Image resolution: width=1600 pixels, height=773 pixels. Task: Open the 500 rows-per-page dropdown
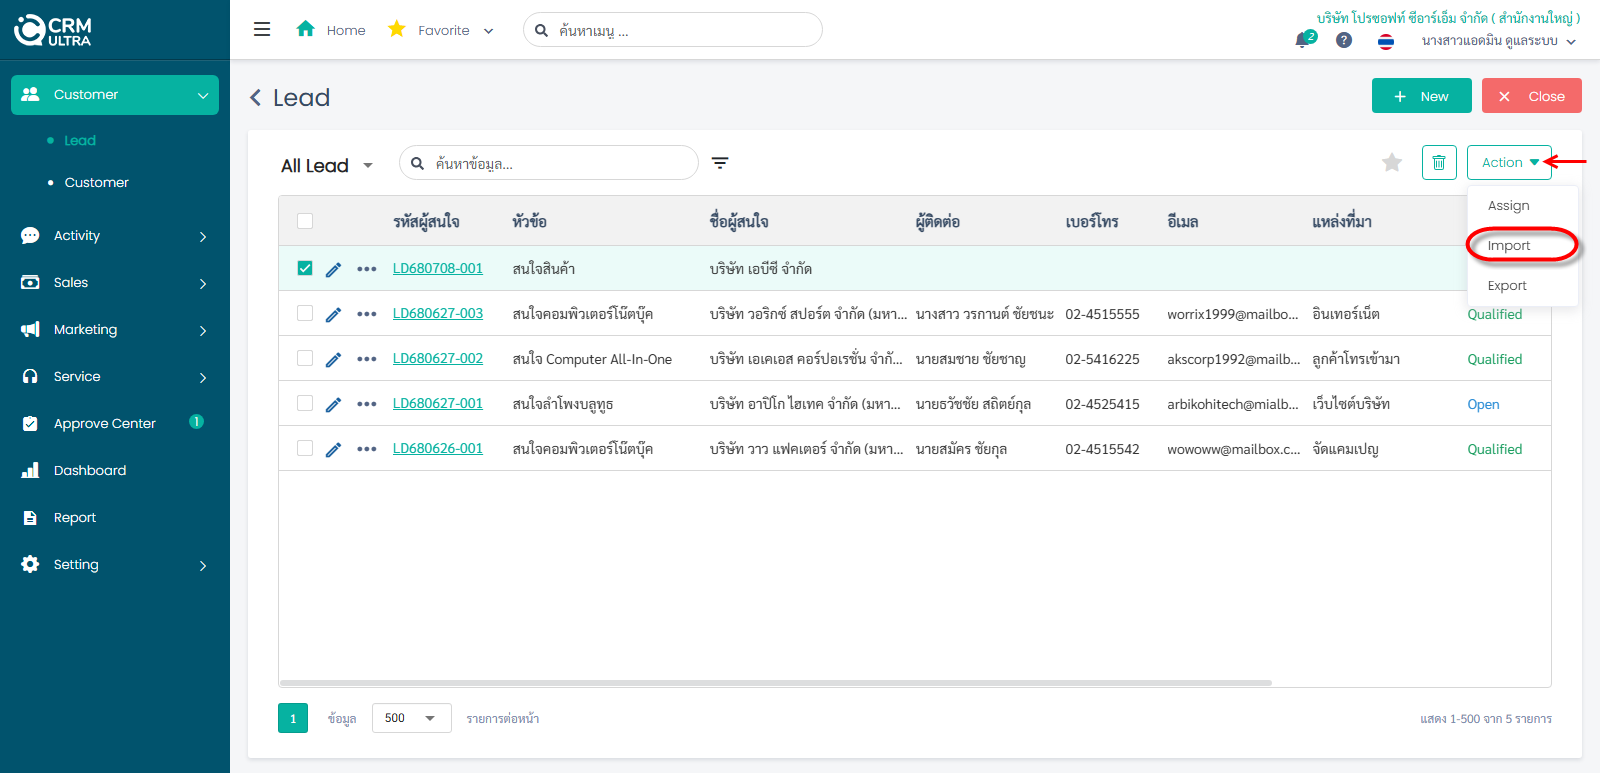tap(411, 718)
